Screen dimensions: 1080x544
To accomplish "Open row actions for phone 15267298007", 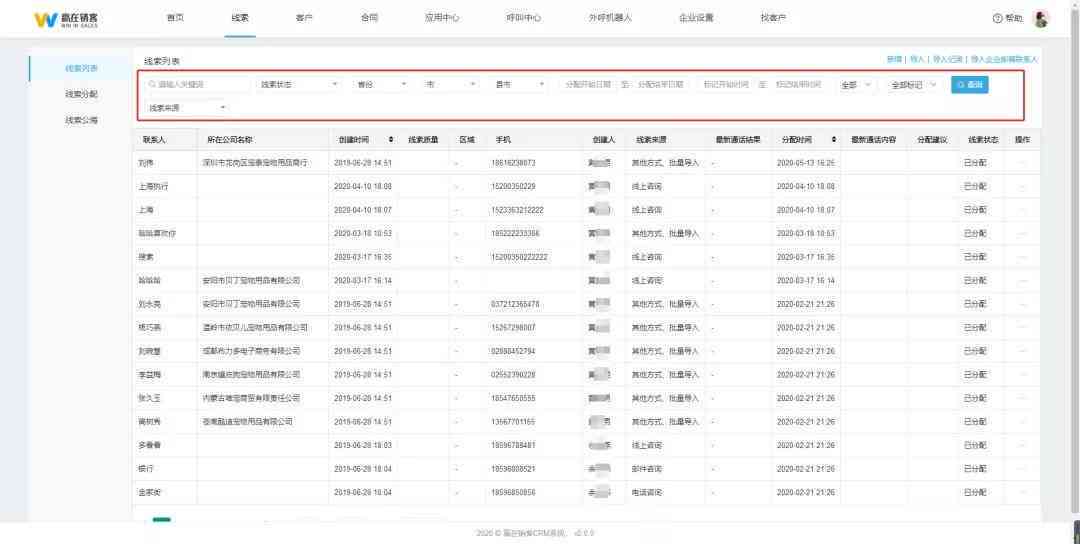I will (1022, 328).
